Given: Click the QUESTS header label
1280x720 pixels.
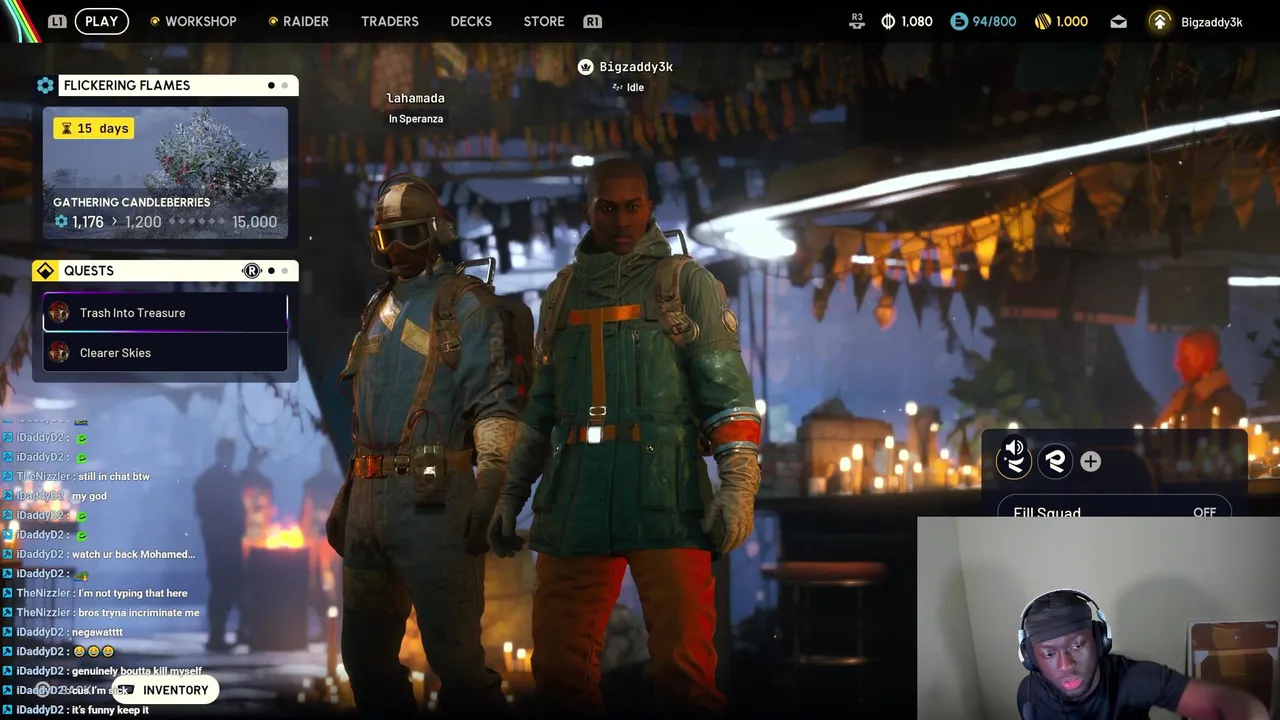Looking at the screenshot, I should pos(89,271).
